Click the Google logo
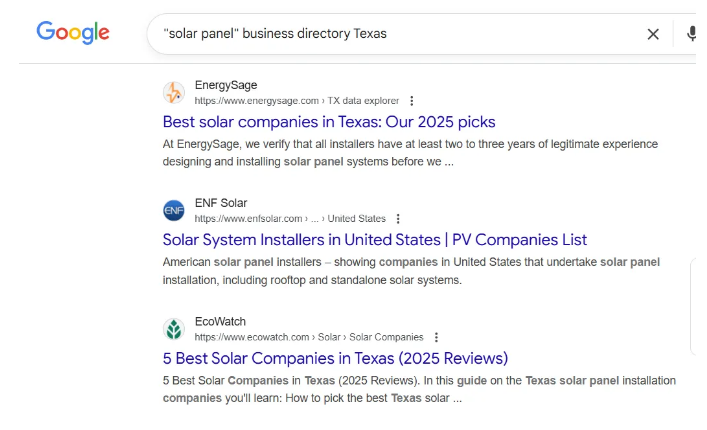Screen dimensions: 707x430 [73, 33]
